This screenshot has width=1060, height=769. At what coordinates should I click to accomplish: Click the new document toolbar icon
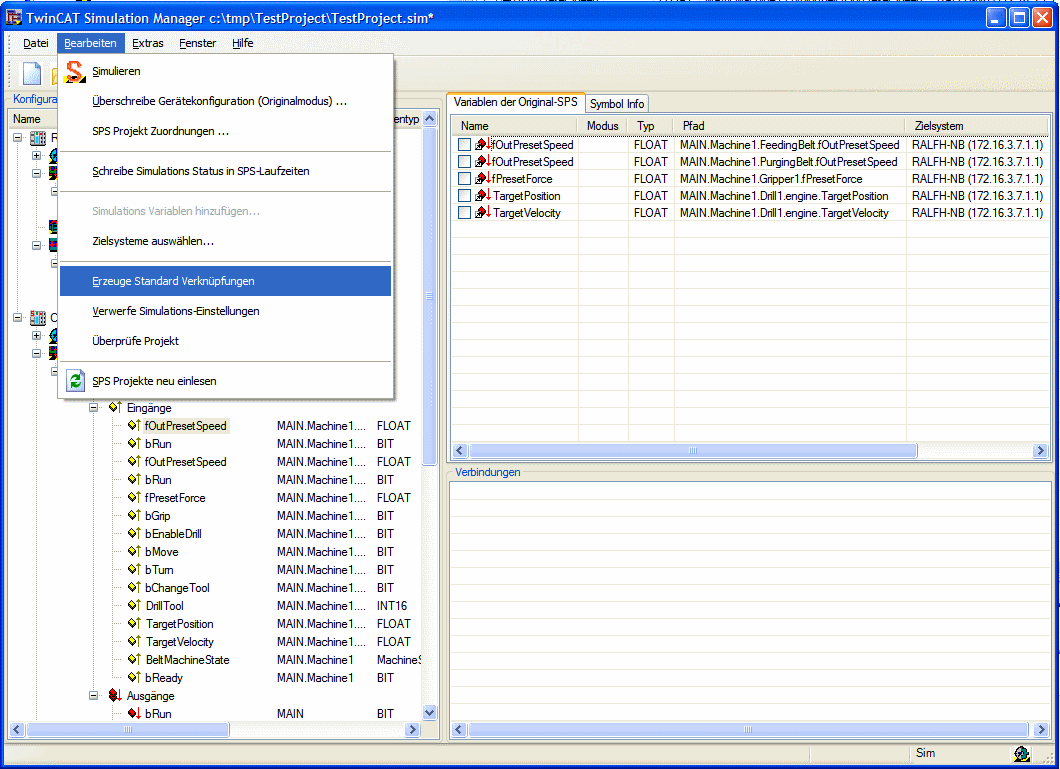click(32, 74)
